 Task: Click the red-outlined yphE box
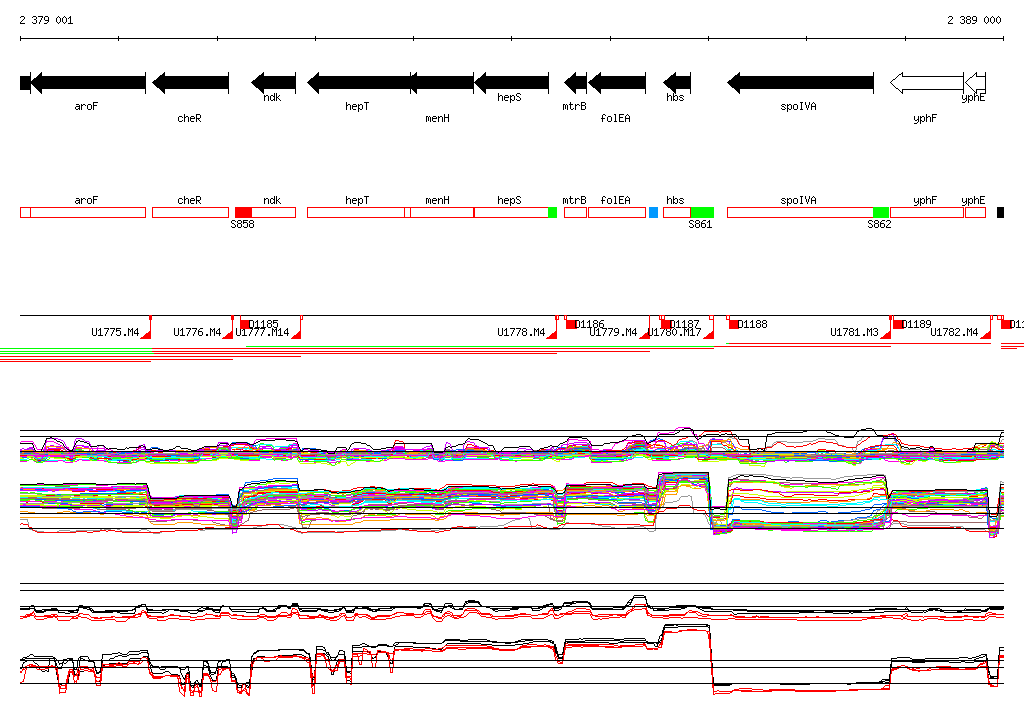tap(975, 212)
